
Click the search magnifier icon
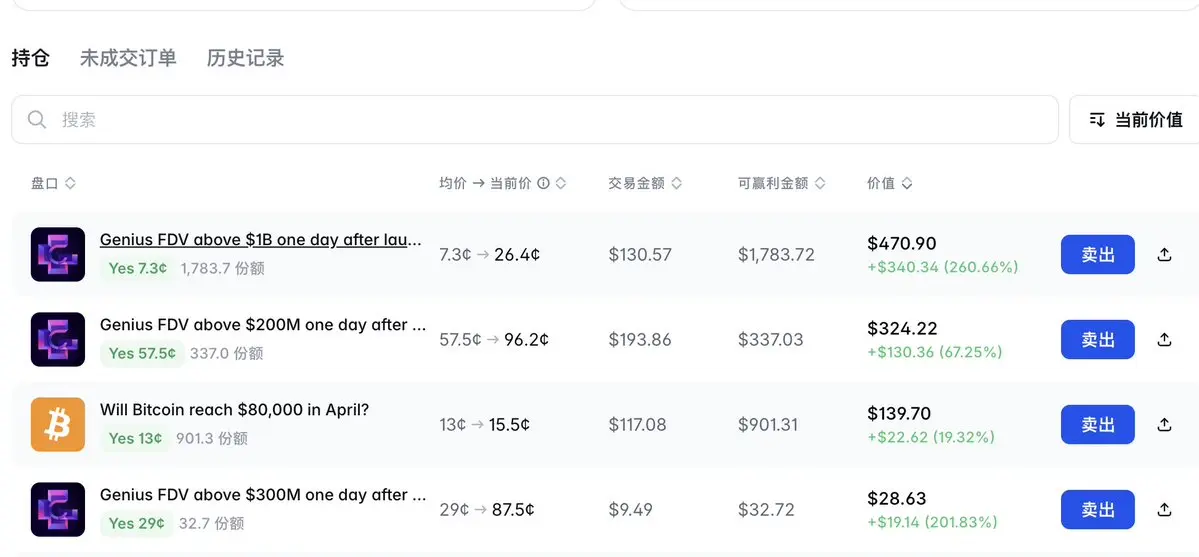(38, 120)
